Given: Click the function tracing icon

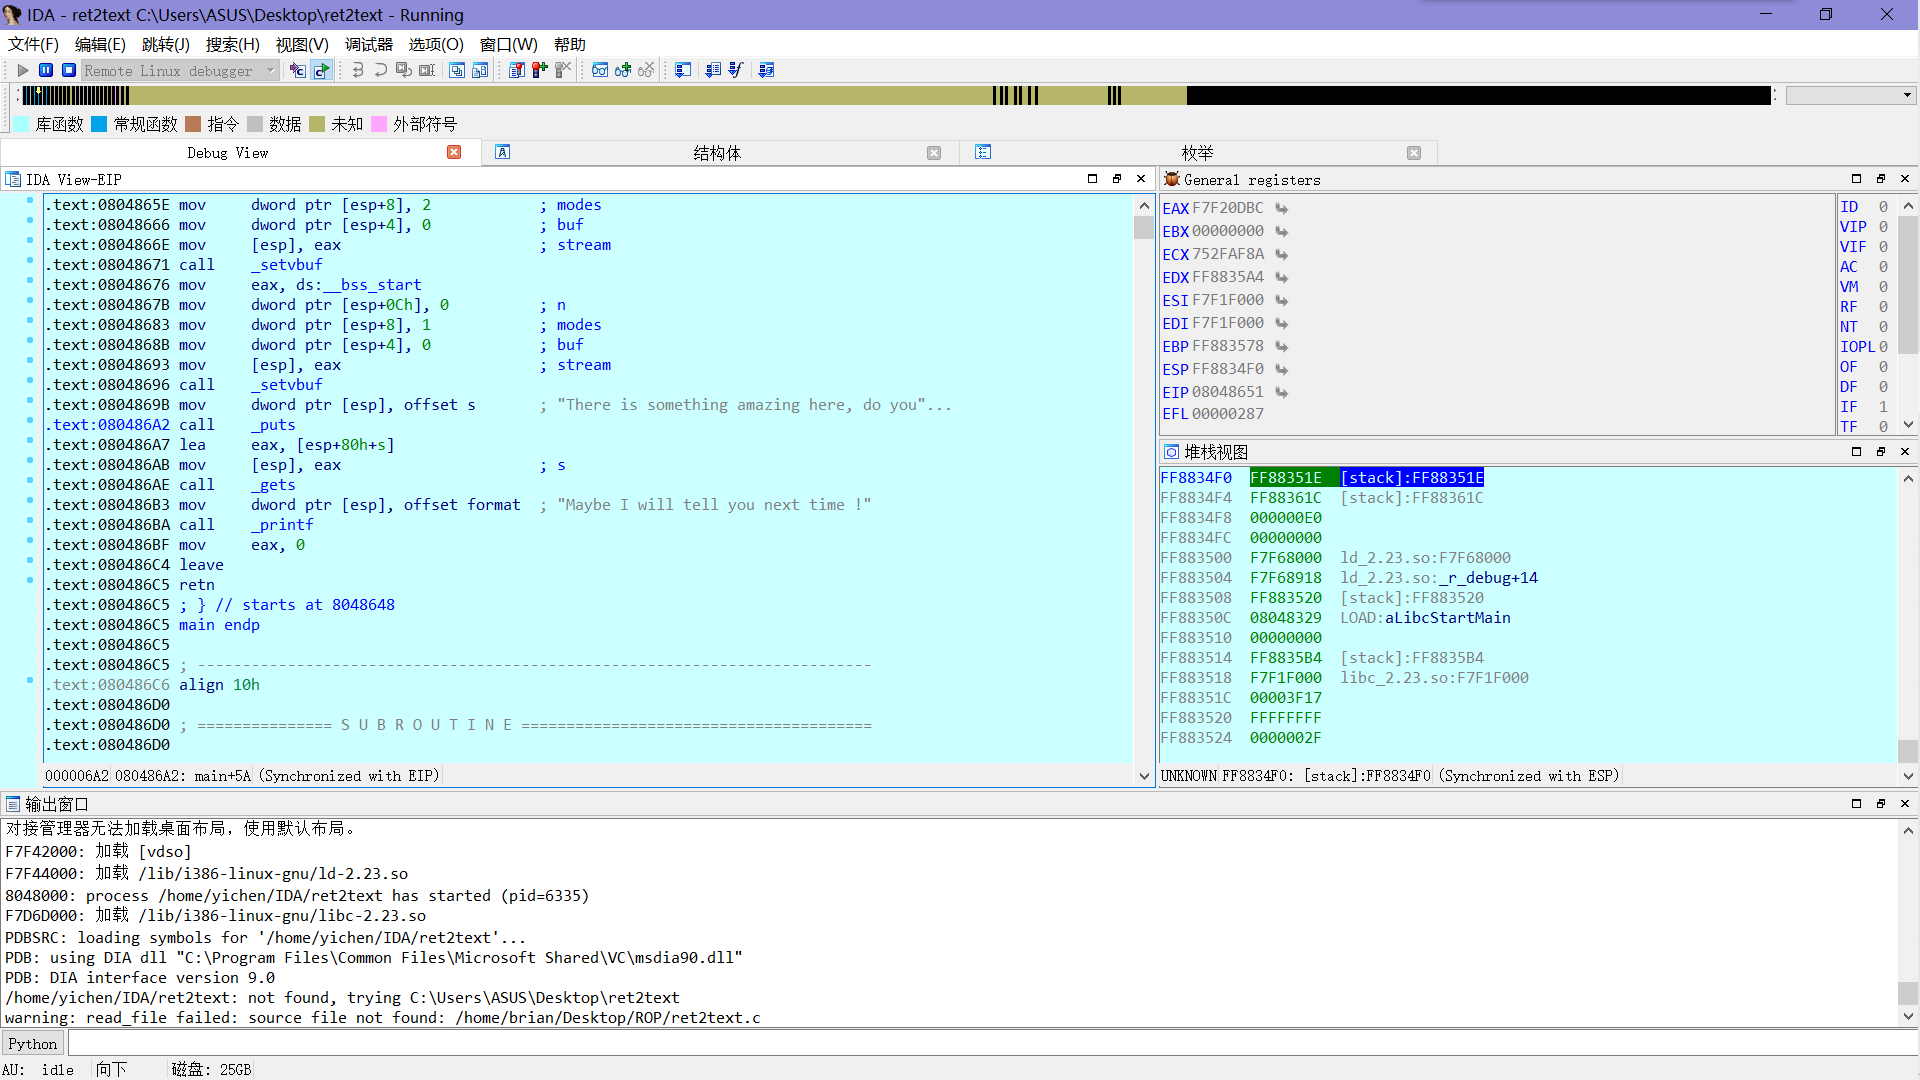Looking at the screenshot, I should coord(736,70).
